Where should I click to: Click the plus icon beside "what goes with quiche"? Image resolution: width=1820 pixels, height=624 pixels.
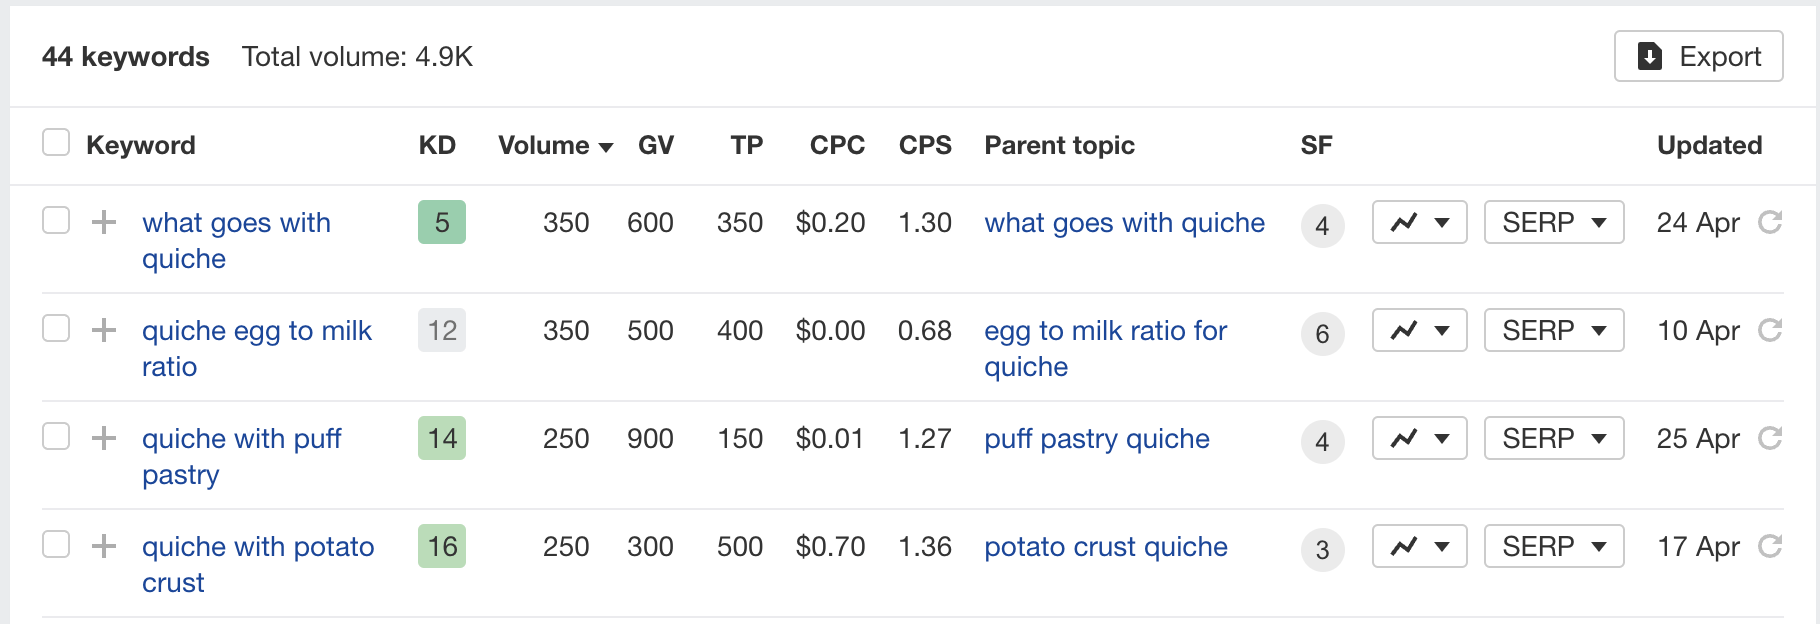(x=103, y=222)
